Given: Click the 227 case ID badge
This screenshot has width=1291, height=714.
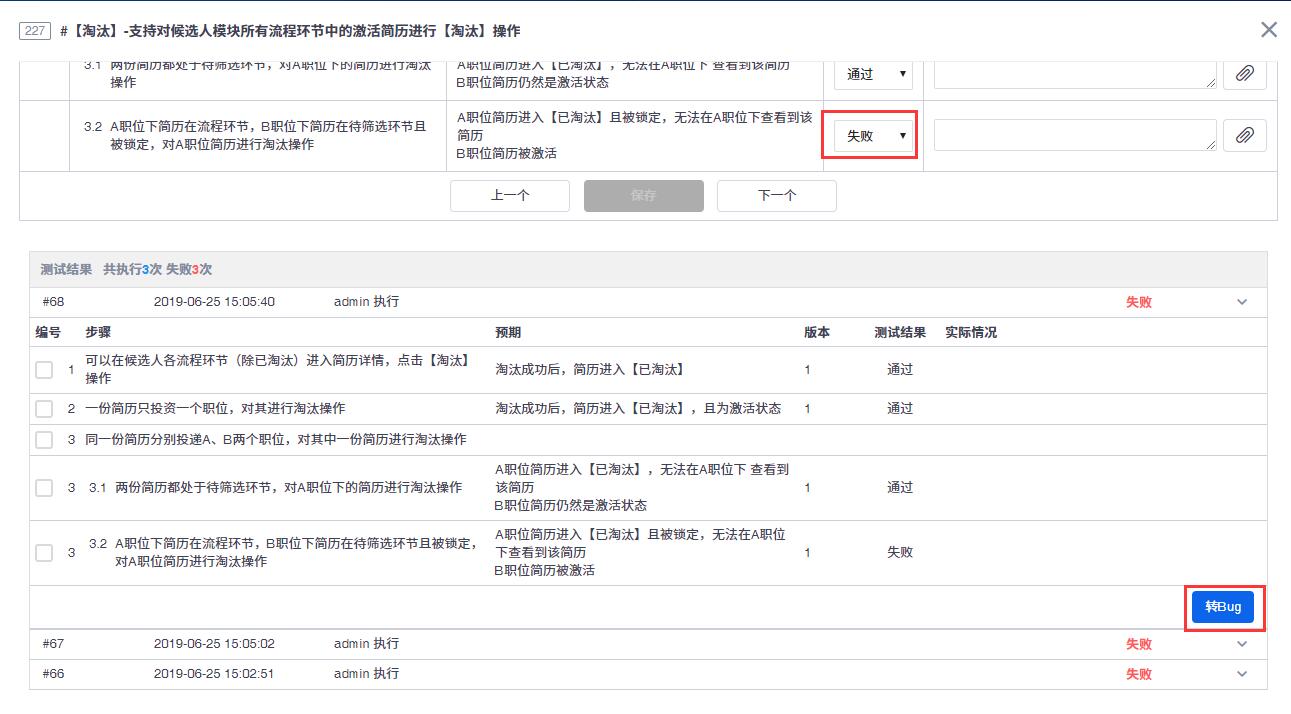Looking at the screenshot, I should (x=35, y=31).
